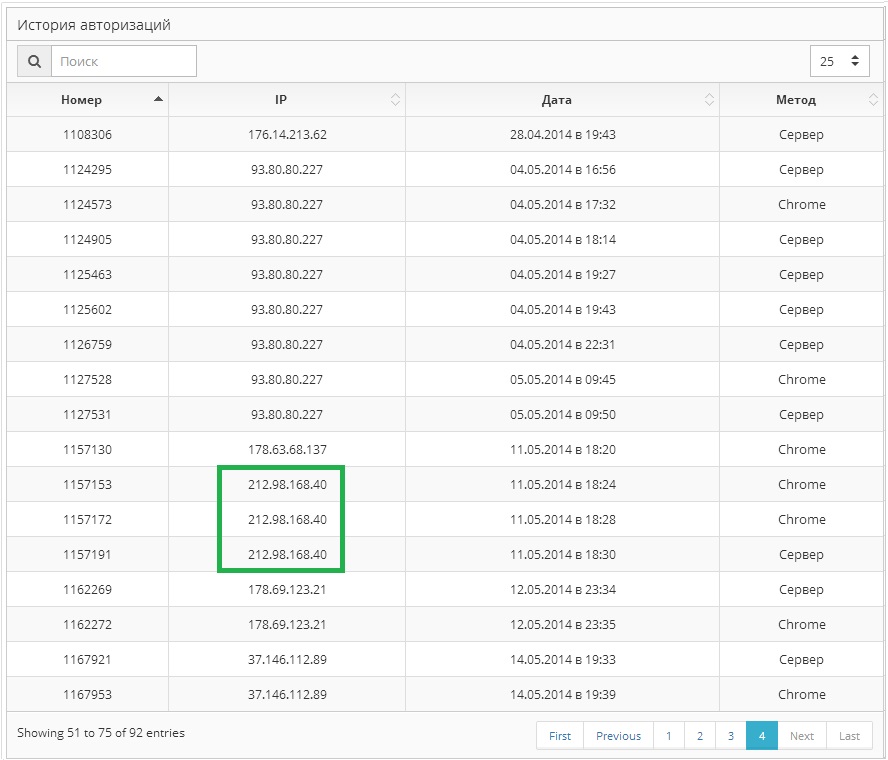The width and height of the screenshot is (888, 760).
Task: Select entry number 1124295
Action: 87,170
